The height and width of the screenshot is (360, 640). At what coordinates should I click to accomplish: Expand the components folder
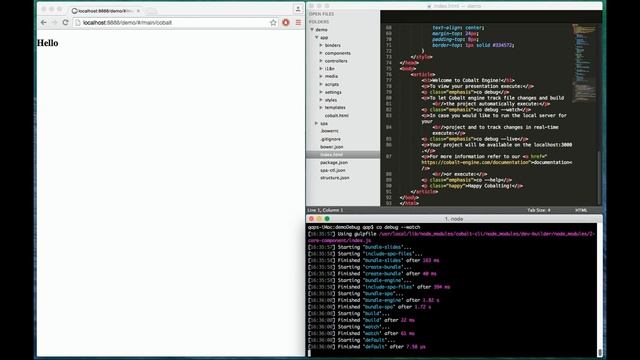[x=321, y=53]
